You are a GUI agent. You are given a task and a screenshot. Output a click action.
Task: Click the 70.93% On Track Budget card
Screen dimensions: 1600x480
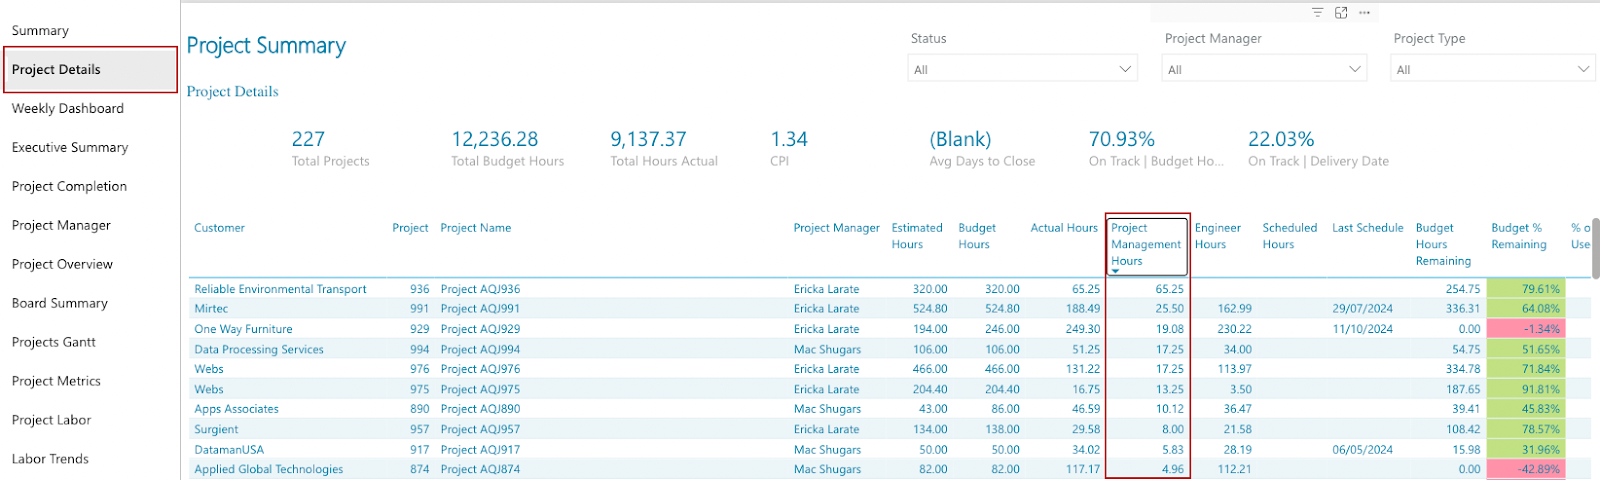point(1155,148)
